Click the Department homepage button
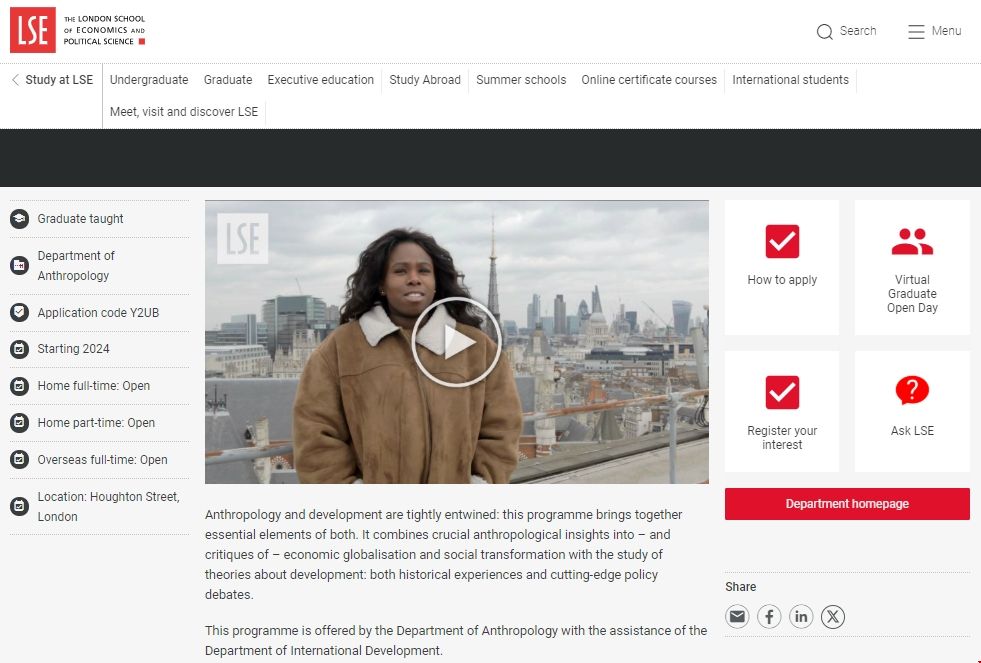This screenshot has width=981, height=663. point(847,504)
